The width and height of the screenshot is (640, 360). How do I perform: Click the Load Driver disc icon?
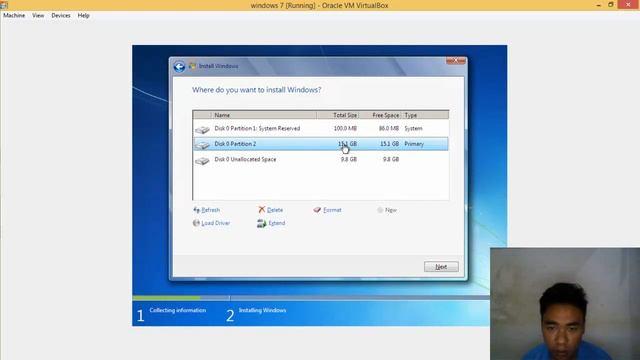[x=196, y=223]
